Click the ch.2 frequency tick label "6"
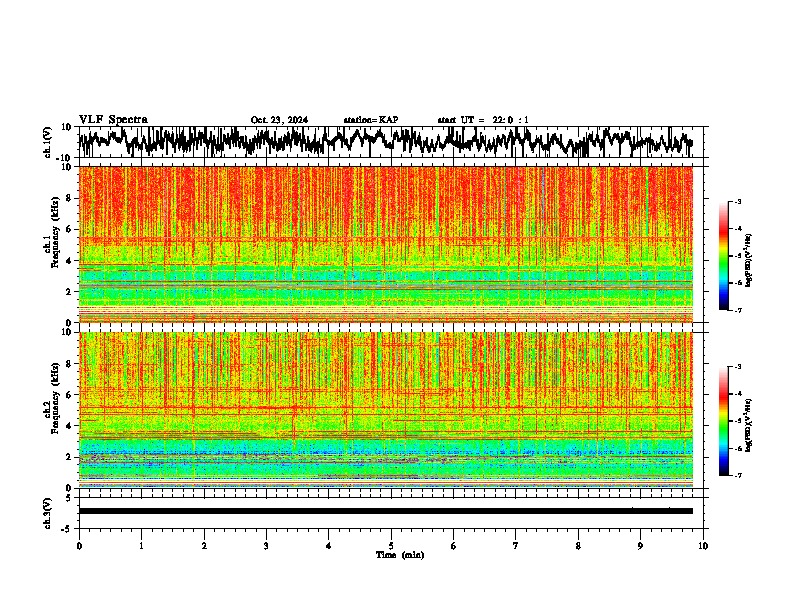Viewport: 792px width, 612px height. click(69, 395)
